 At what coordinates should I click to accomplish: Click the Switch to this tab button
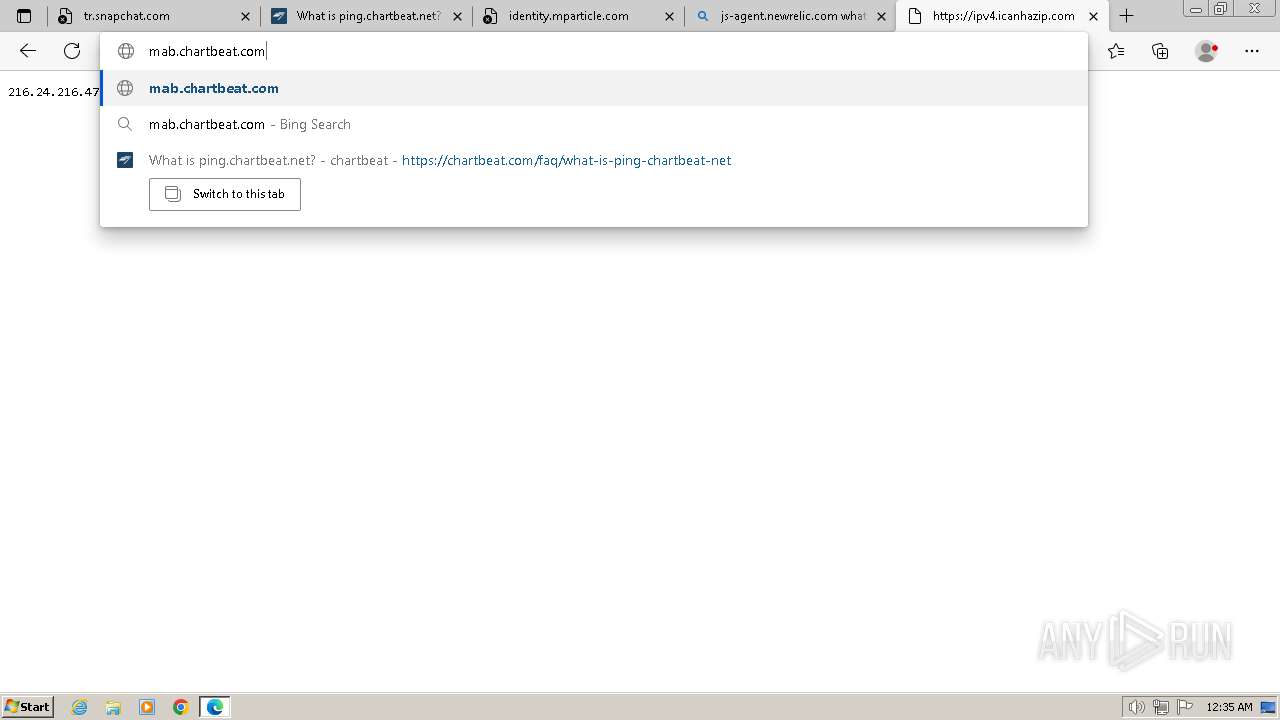point(225,194)
